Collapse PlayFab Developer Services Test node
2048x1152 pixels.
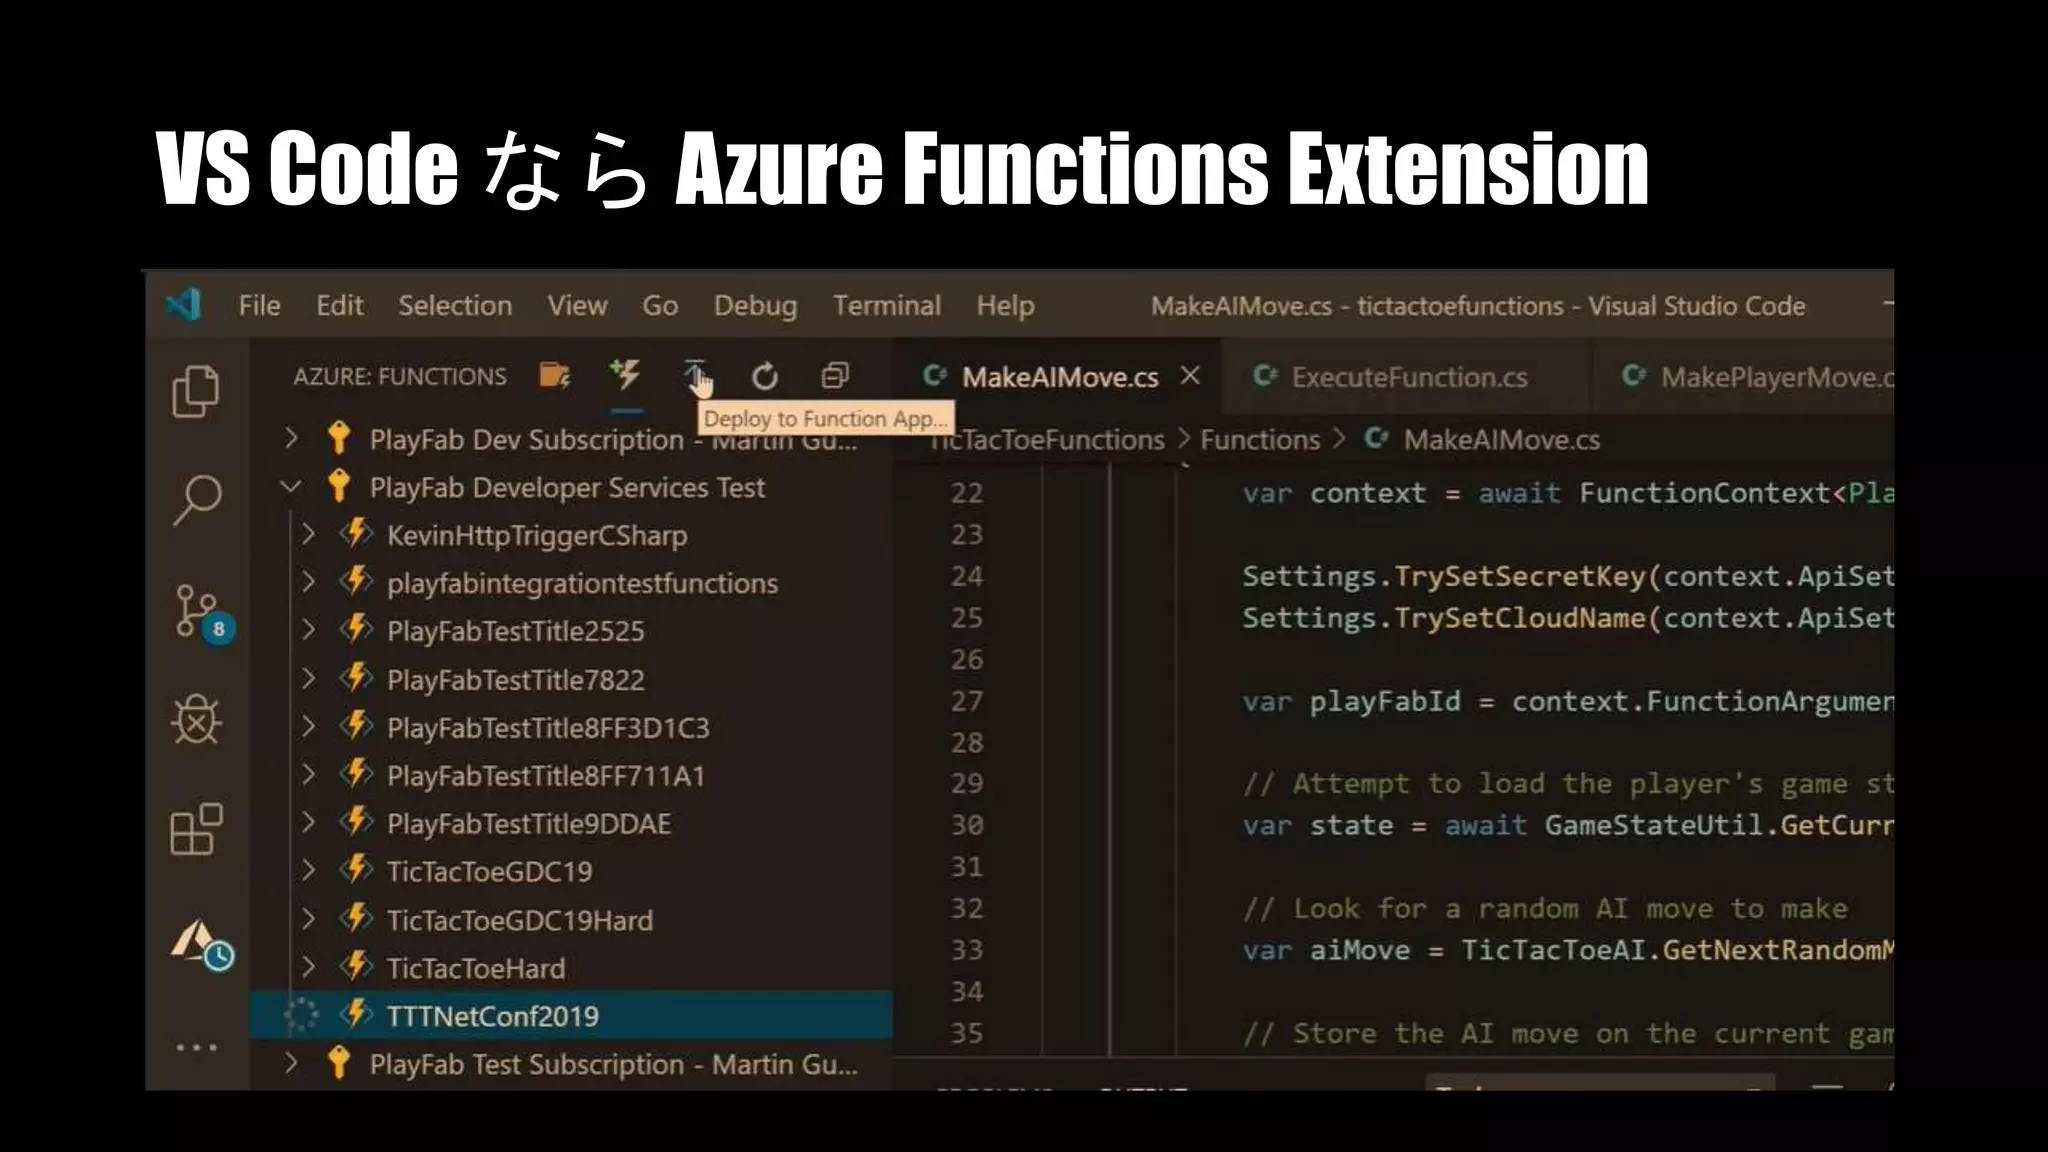(291, 487)
